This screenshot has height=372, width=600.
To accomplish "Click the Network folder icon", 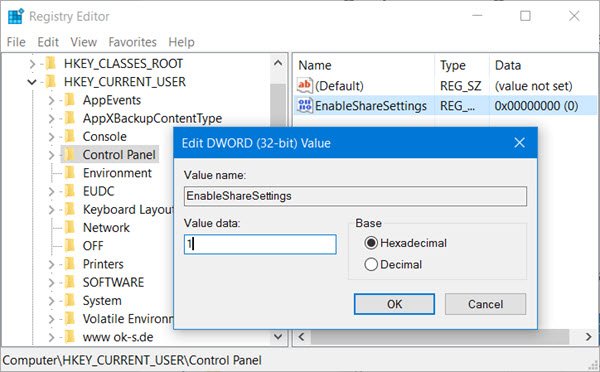I will 70,227.
